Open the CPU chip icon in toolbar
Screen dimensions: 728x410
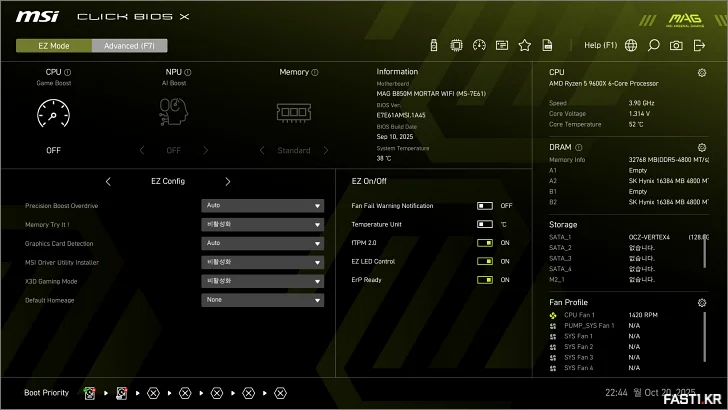456,45
